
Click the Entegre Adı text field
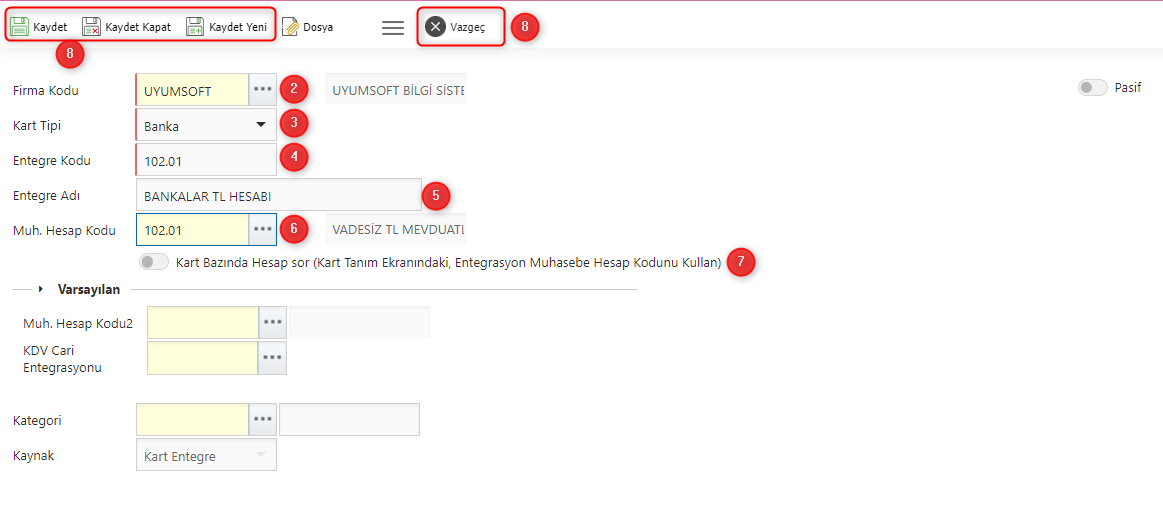tap(279, 195)
